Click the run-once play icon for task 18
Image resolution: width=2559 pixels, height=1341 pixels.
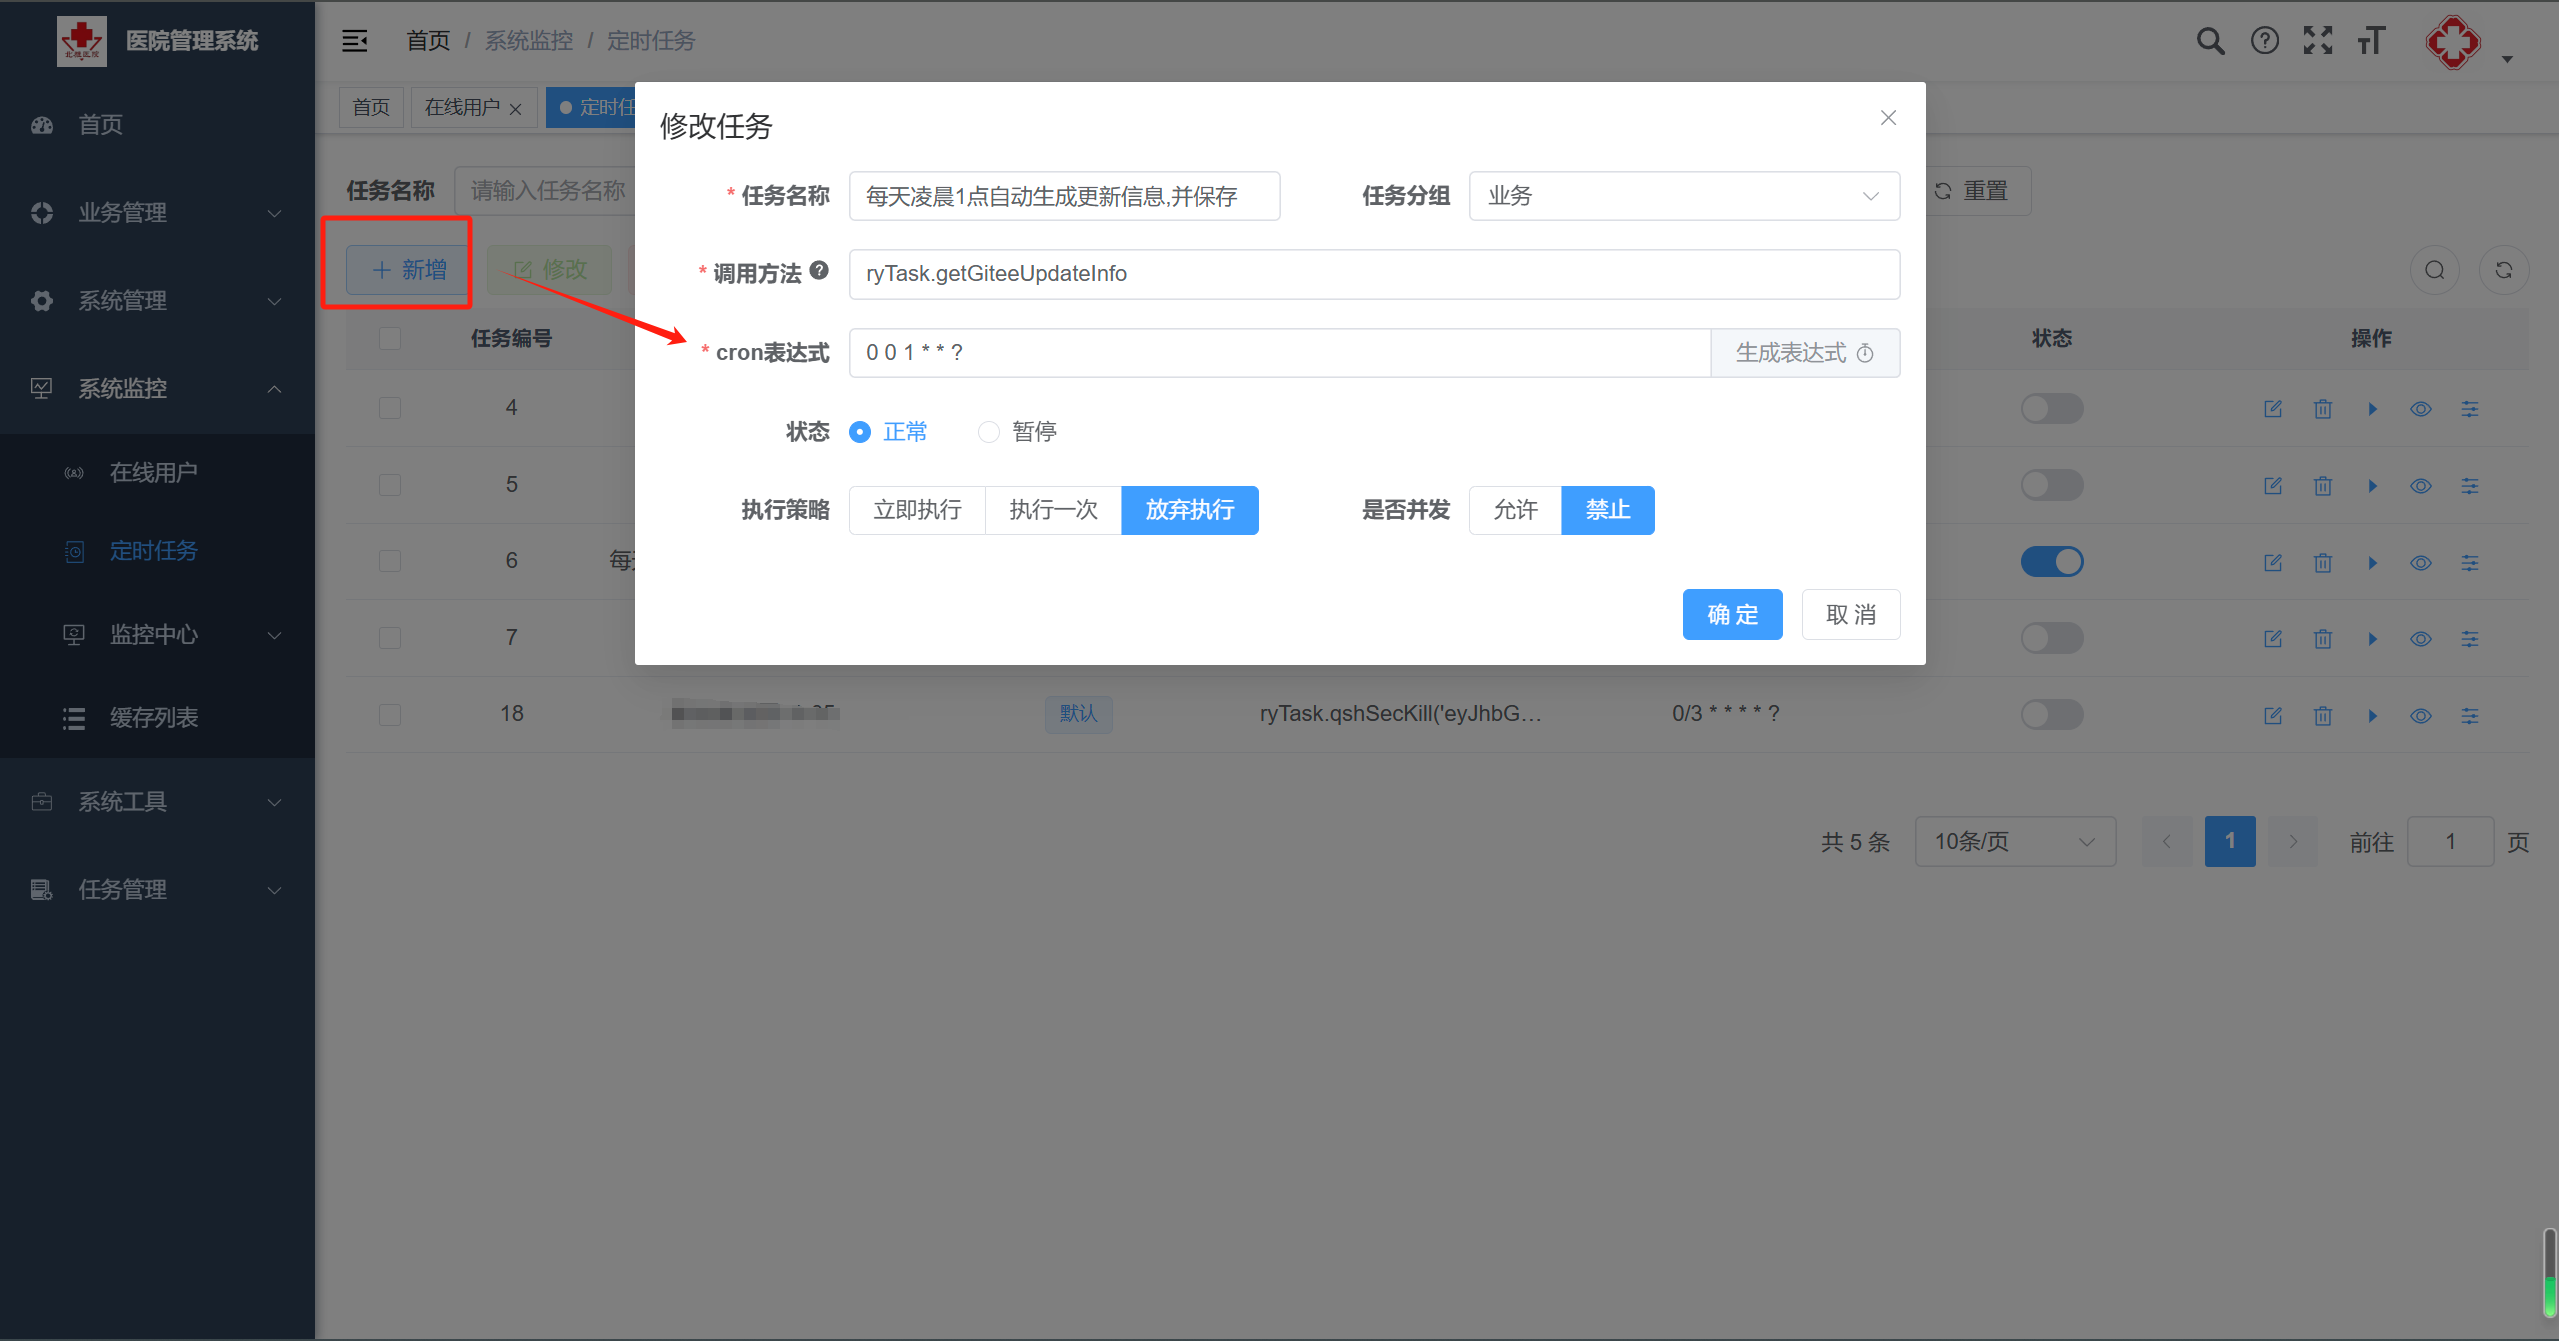click(x=2372, y=716)
